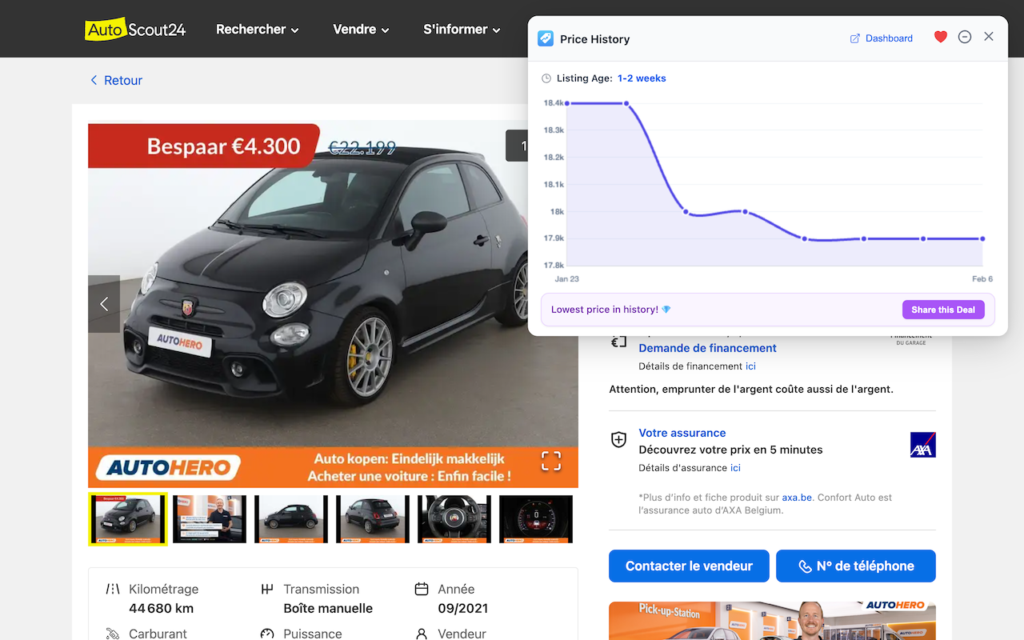Toggle the red heart favorite icon
The width and height of the screenshot is (1024, 640).
click(940, 37)
